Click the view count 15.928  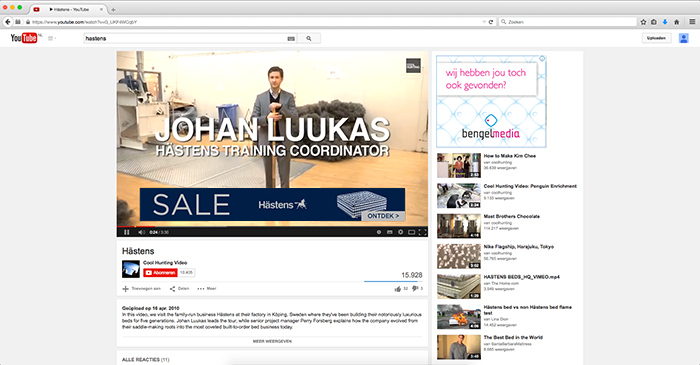pos(412,275)
